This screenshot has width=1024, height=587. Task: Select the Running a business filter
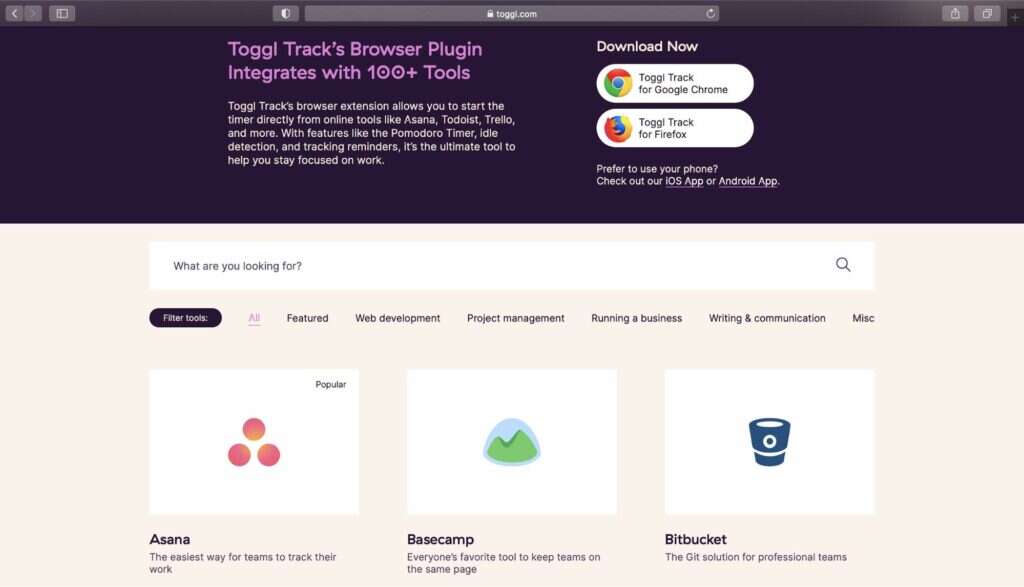[636, 317]
